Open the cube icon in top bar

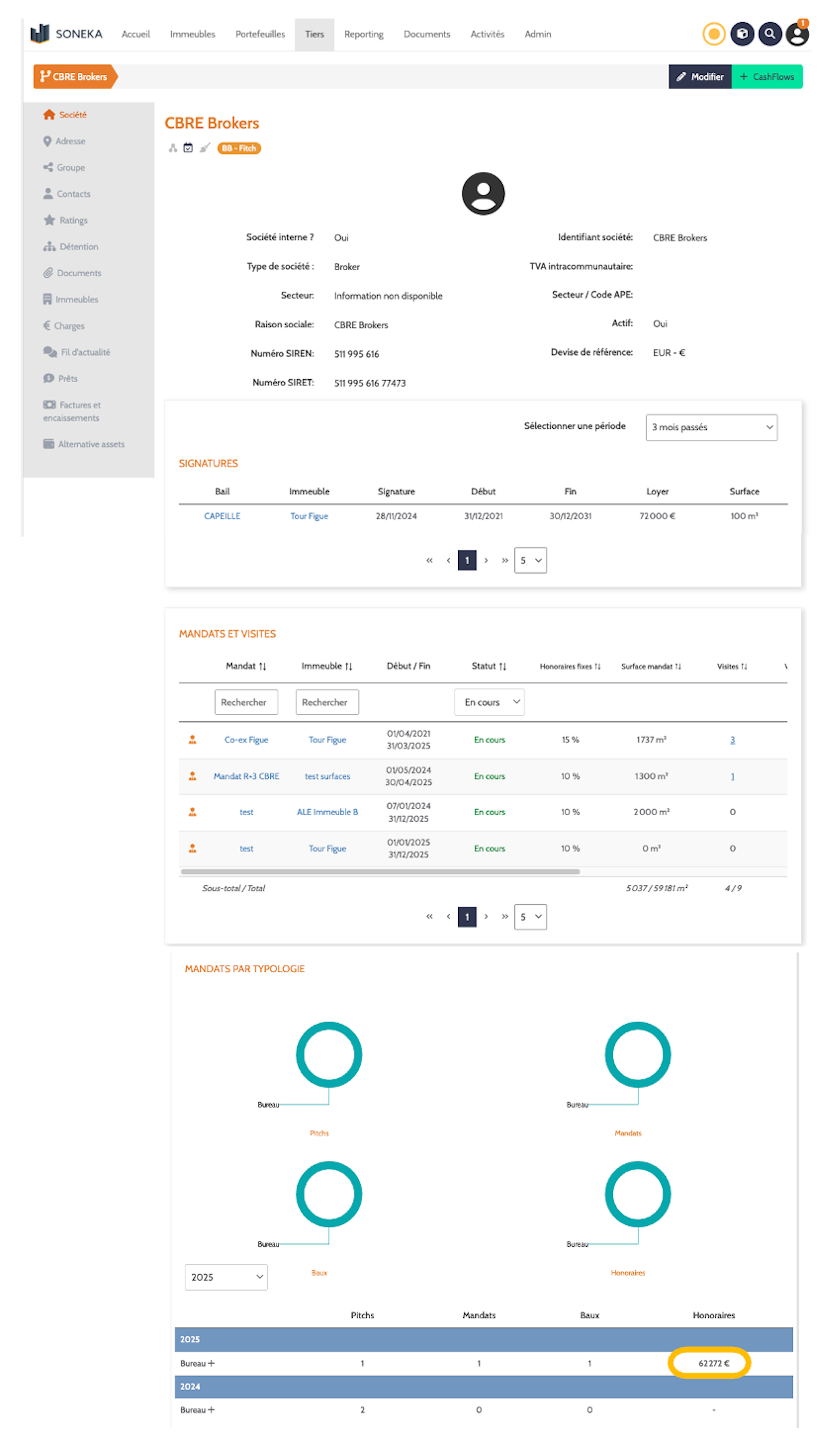[742, 34]
